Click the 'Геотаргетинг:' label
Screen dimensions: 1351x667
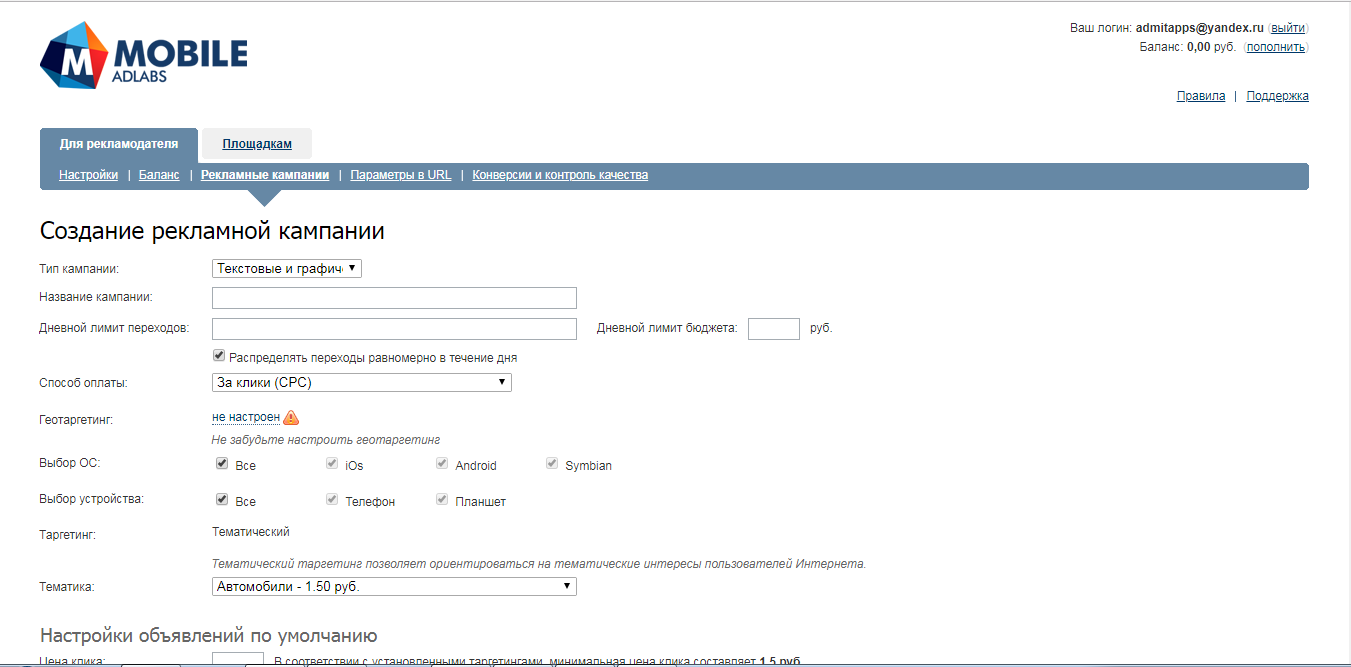[x=76, y=420]
